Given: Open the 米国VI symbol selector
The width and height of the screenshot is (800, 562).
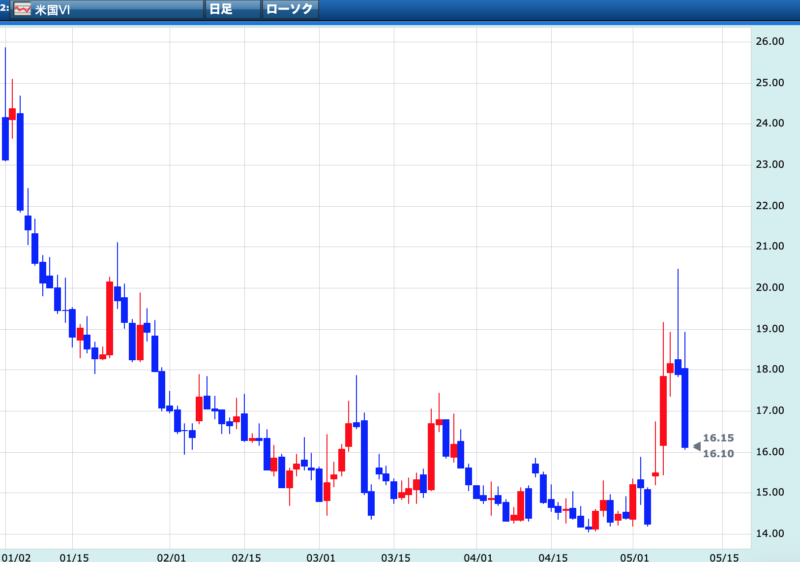Looking at the screenshot, I should tap(107, 9).
